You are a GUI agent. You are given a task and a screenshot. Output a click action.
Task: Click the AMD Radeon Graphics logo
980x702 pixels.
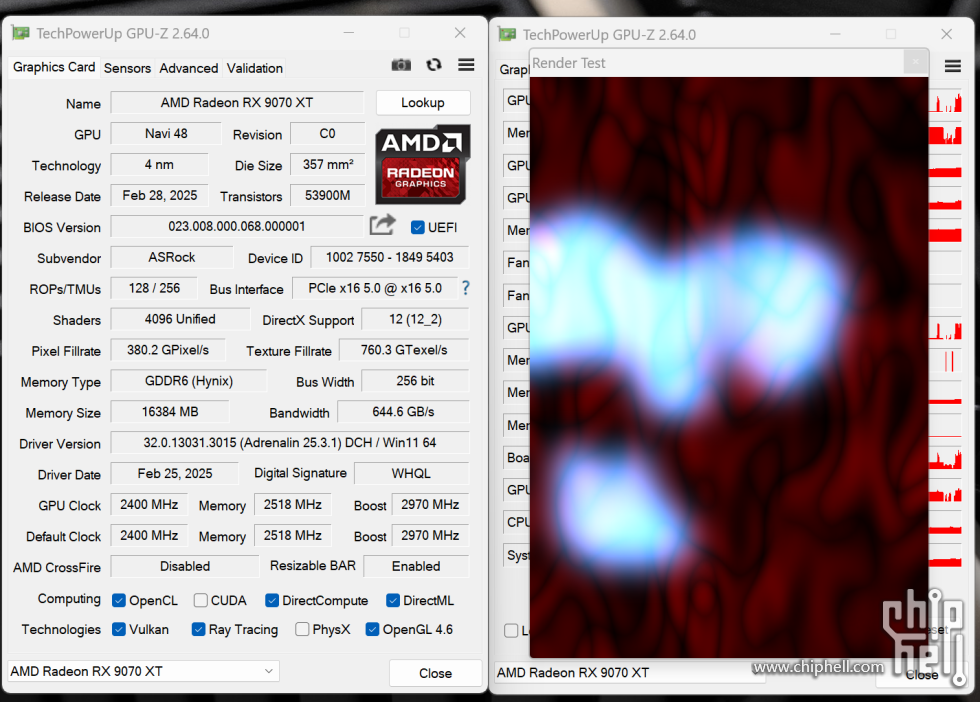pyautogui.click(x=422, y=164)
